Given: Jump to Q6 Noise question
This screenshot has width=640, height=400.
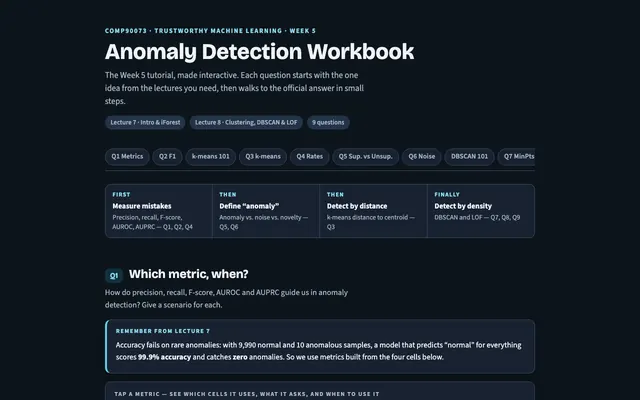Looking at the screenshot, I should [x=422, y=157].
